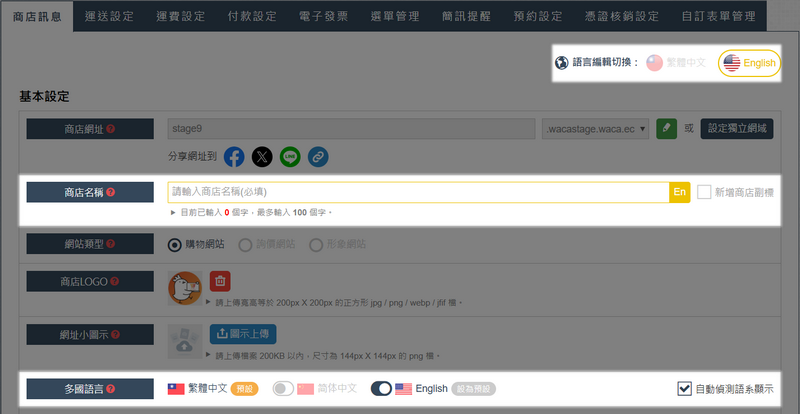The width and height of the screenshot is (800, 414).
Task: Open .wacastage.waca.ec domain dropdown
Action: click(595, 129)
